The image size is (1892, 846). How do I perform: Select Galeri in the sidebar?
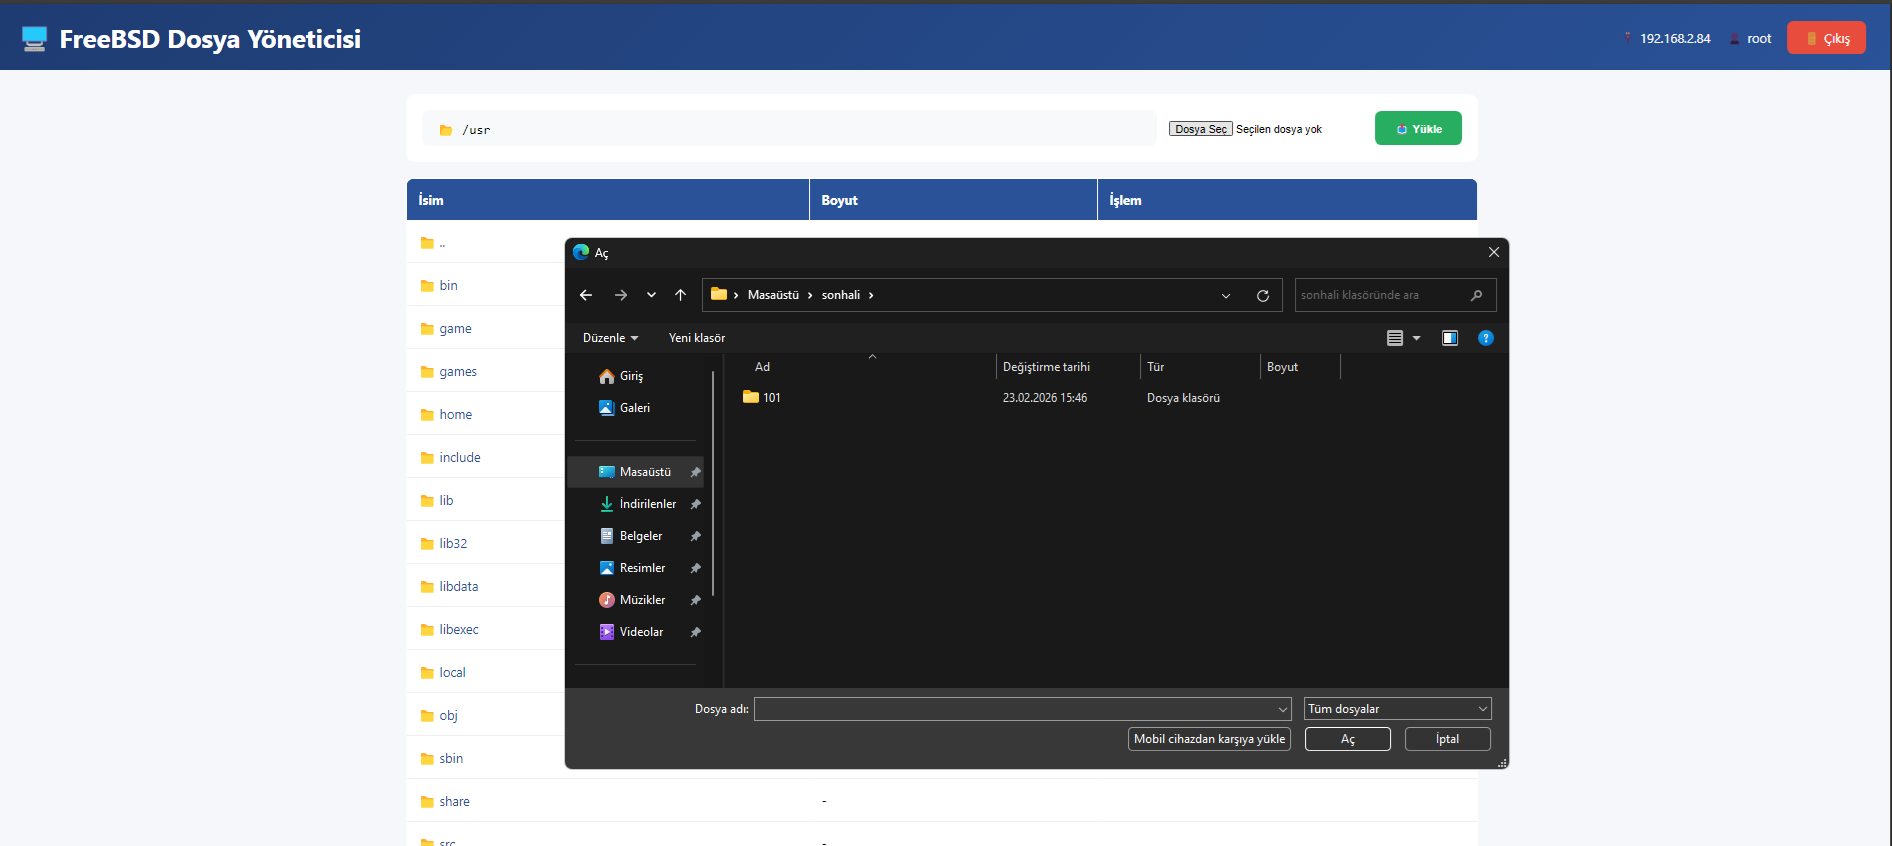(x=636, y=408)
